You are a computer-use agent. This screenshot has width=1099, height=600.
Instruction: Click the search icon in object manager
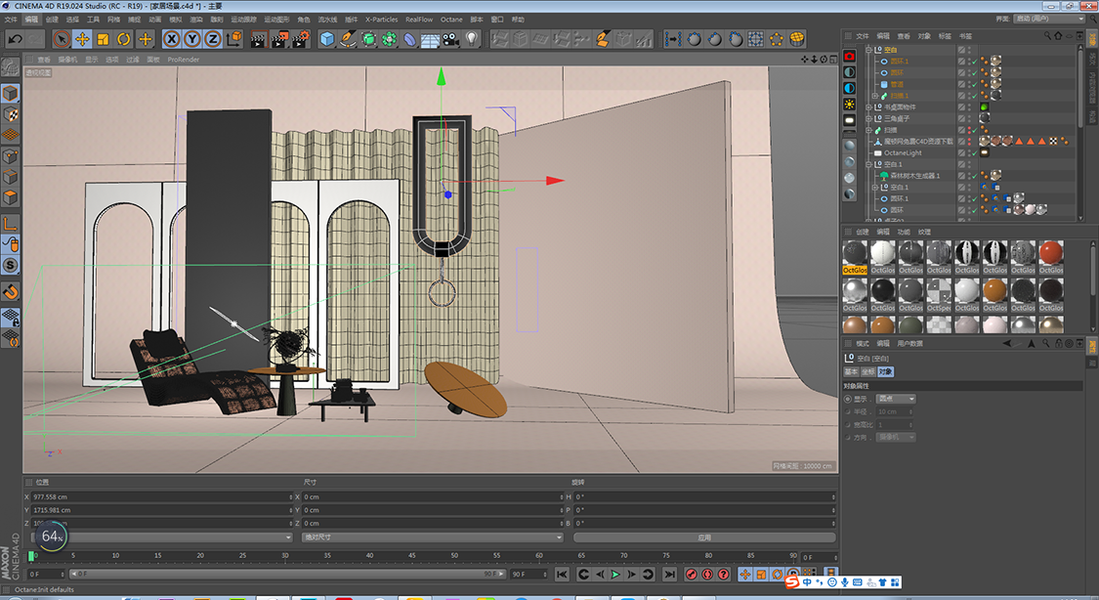1047,36
